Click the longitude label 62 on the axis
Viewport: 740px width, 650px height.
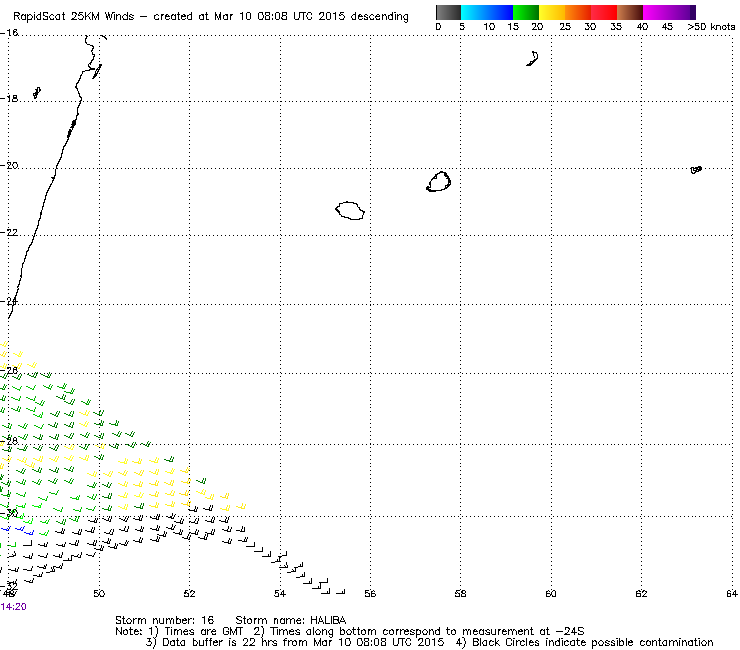coord(641,593)
